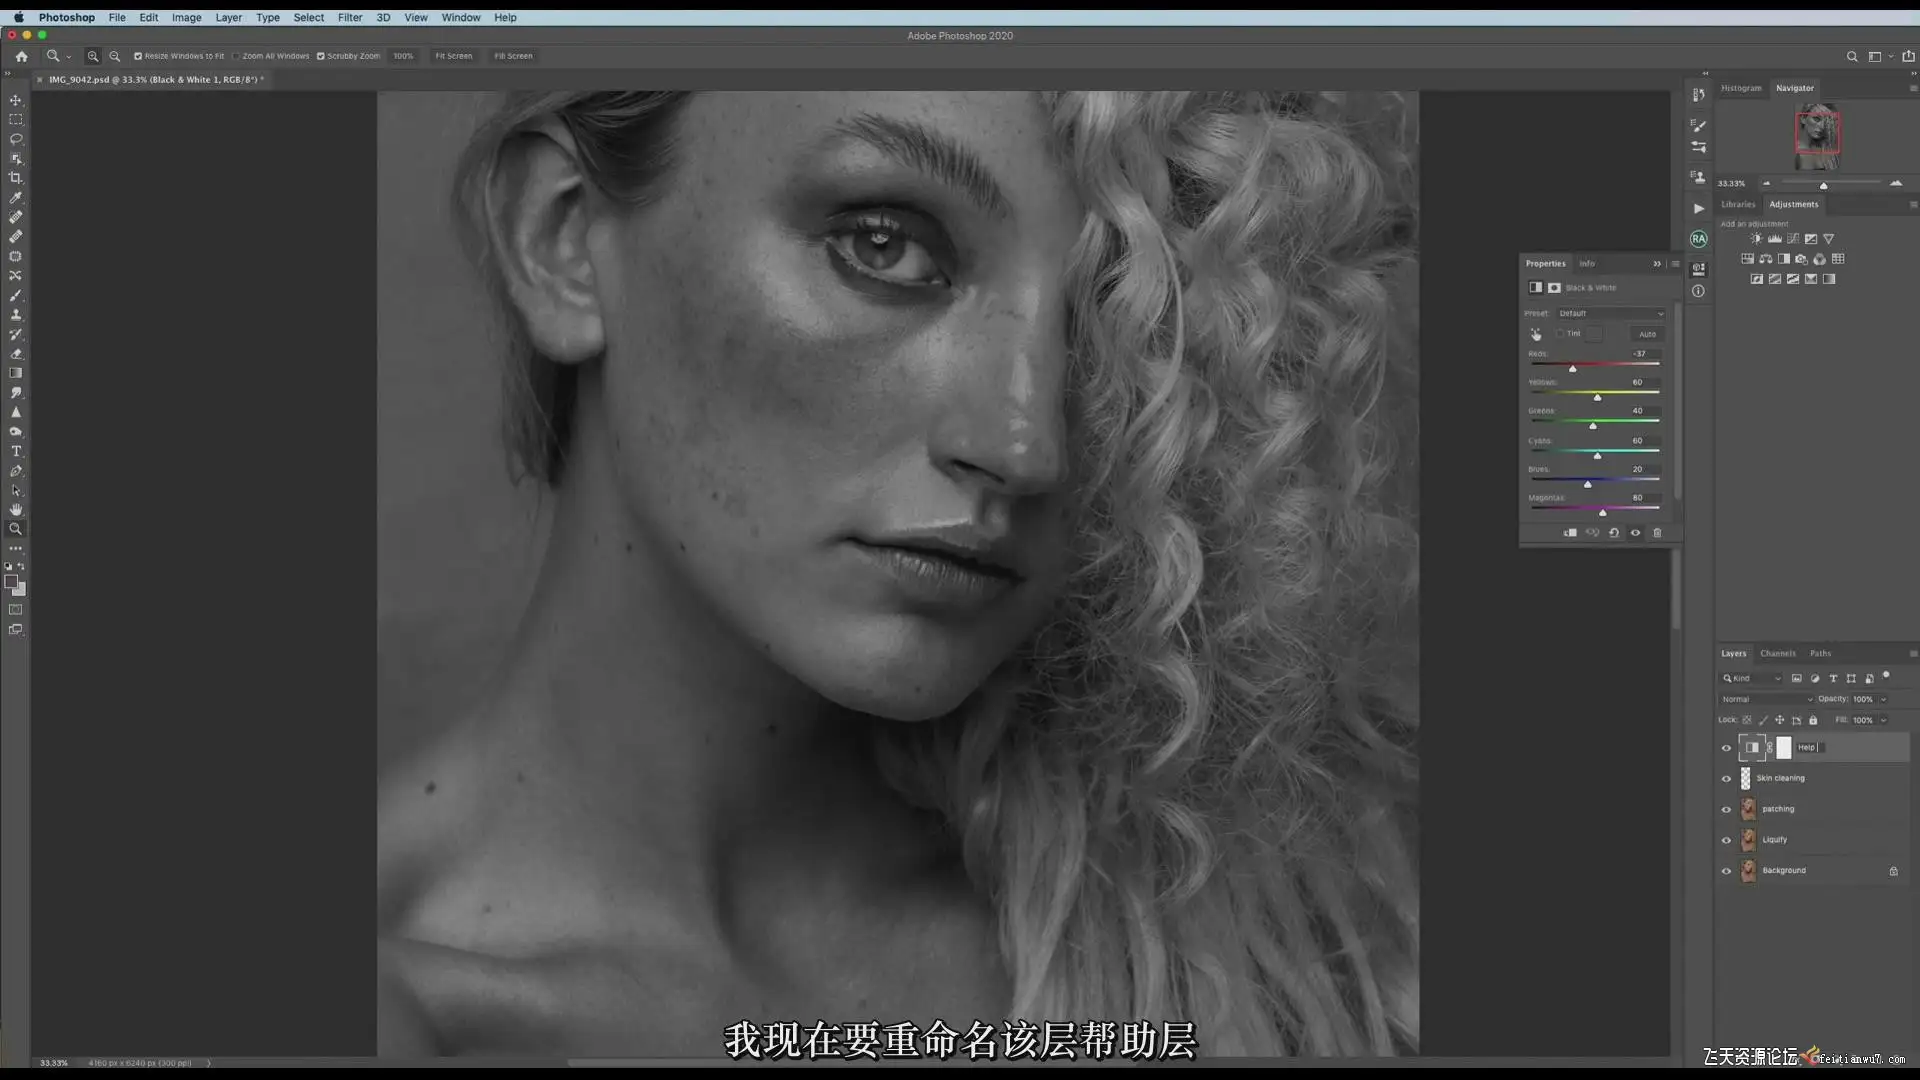
Task: Click the Fill Screen button
Action: 513,56
